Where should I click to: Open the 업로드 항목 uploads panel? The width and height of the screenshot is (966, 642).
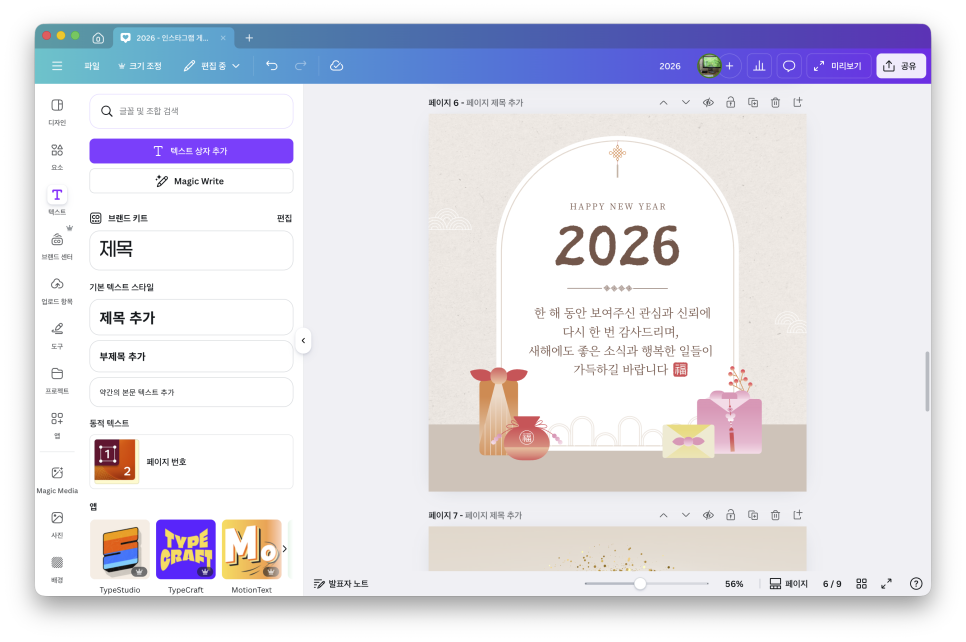[57, 291]
